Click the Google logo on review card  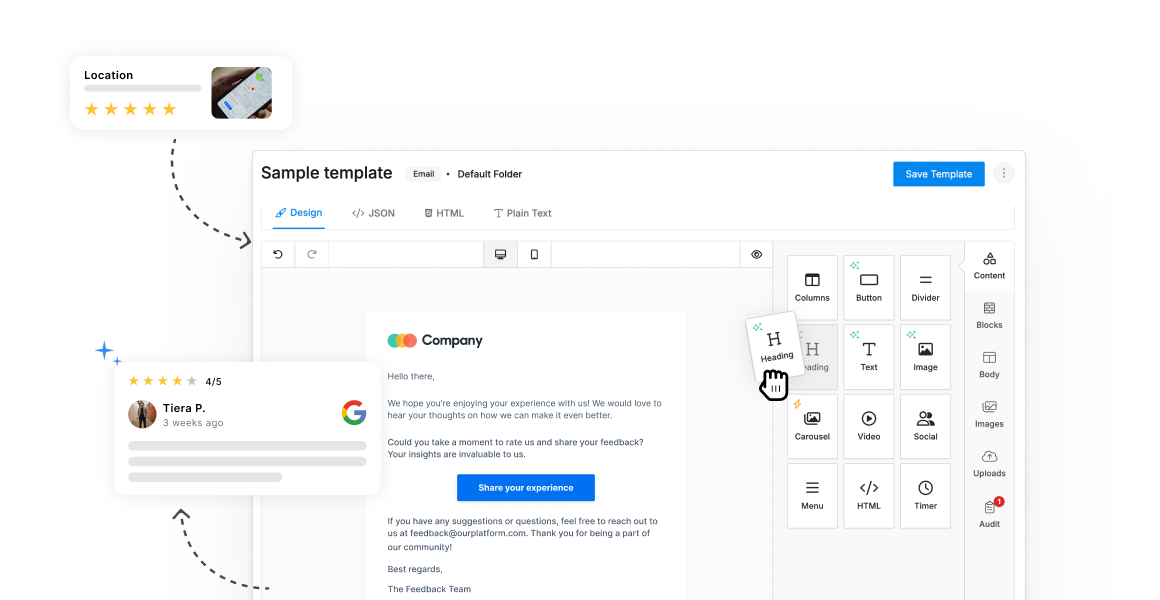coord(354,412)
